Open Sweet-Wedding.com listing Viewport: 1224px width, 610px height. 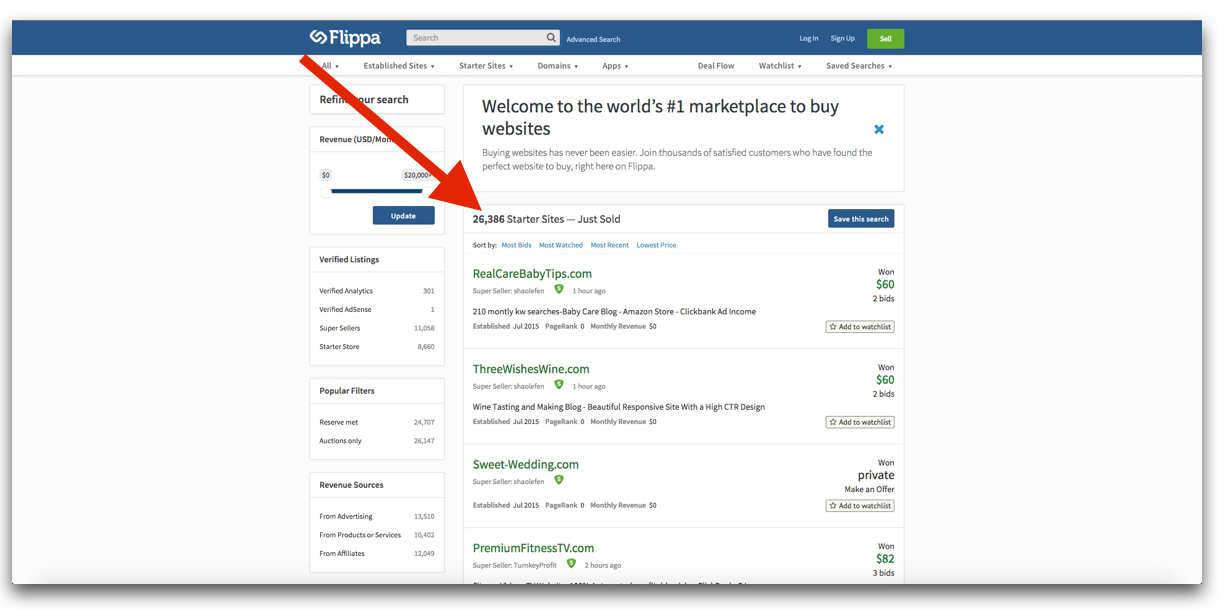[526, 464]
